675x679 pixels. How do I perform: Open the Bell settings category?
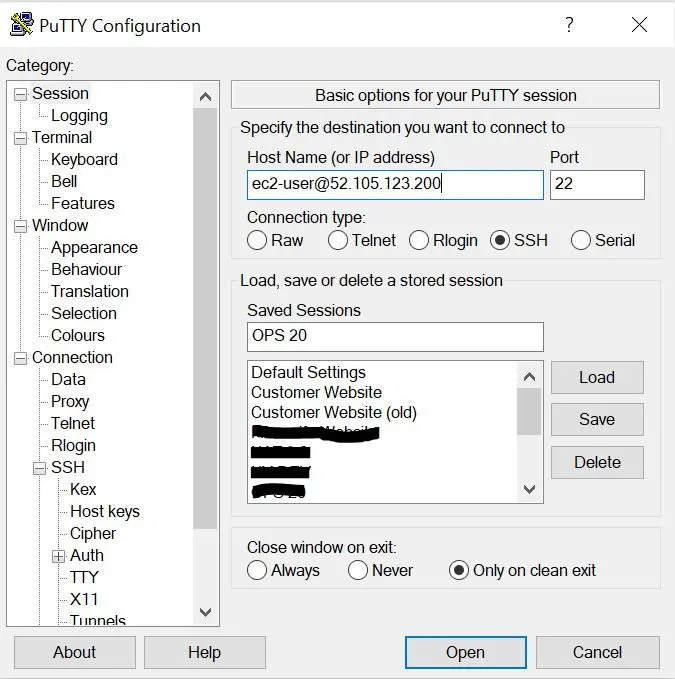pos(64,181)
